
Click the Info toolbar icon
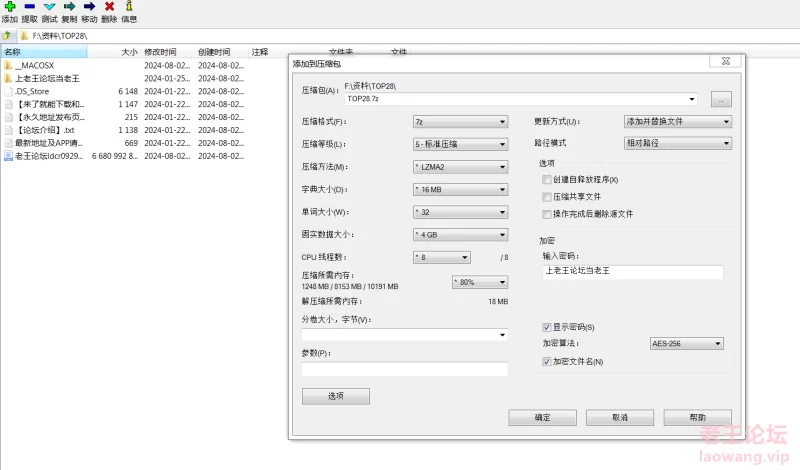click(x=128, y=6)
